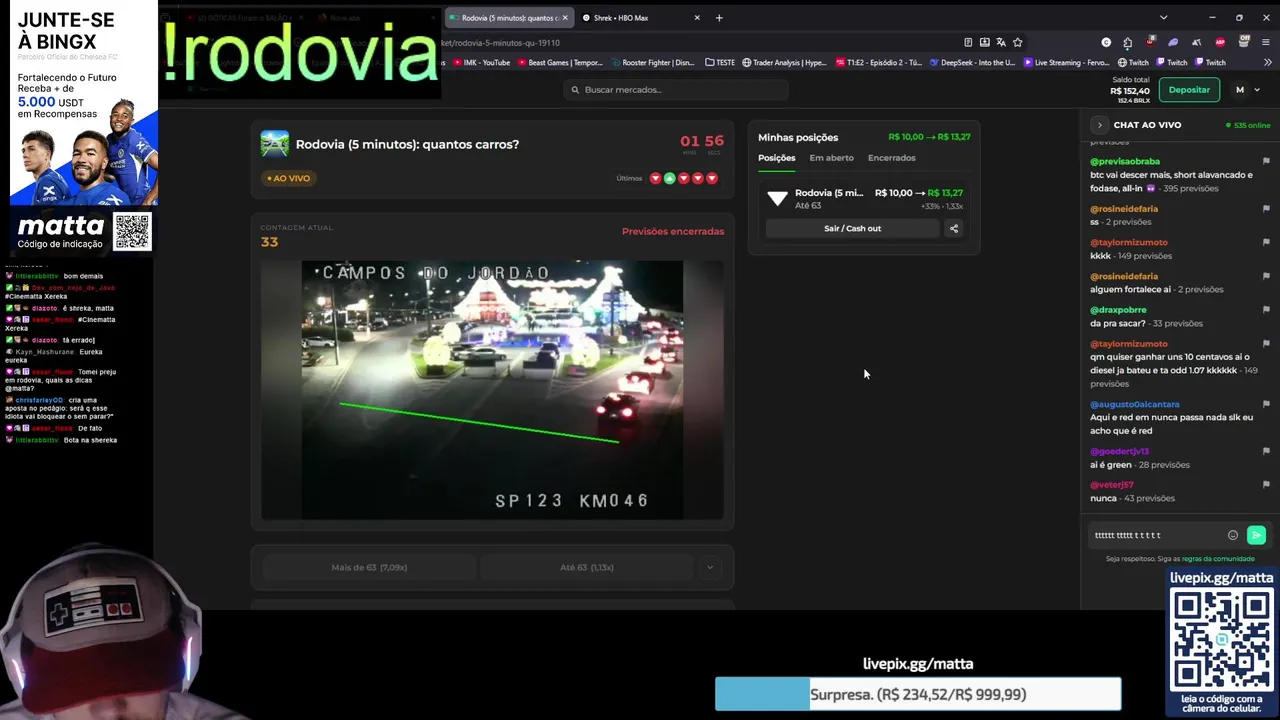Close the Shrek HBO Max tab
The width and height of the screenshot is (1280, 720).
[697, 17]
